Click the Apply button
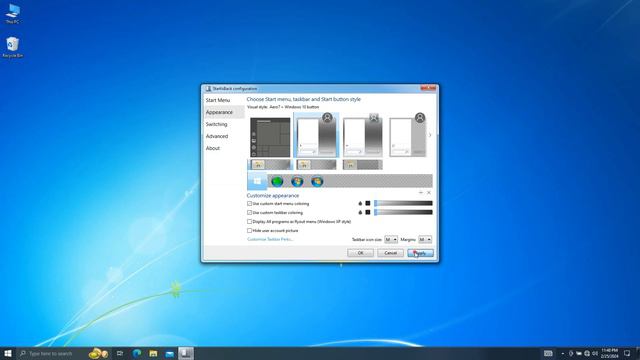 pos(420,253)
